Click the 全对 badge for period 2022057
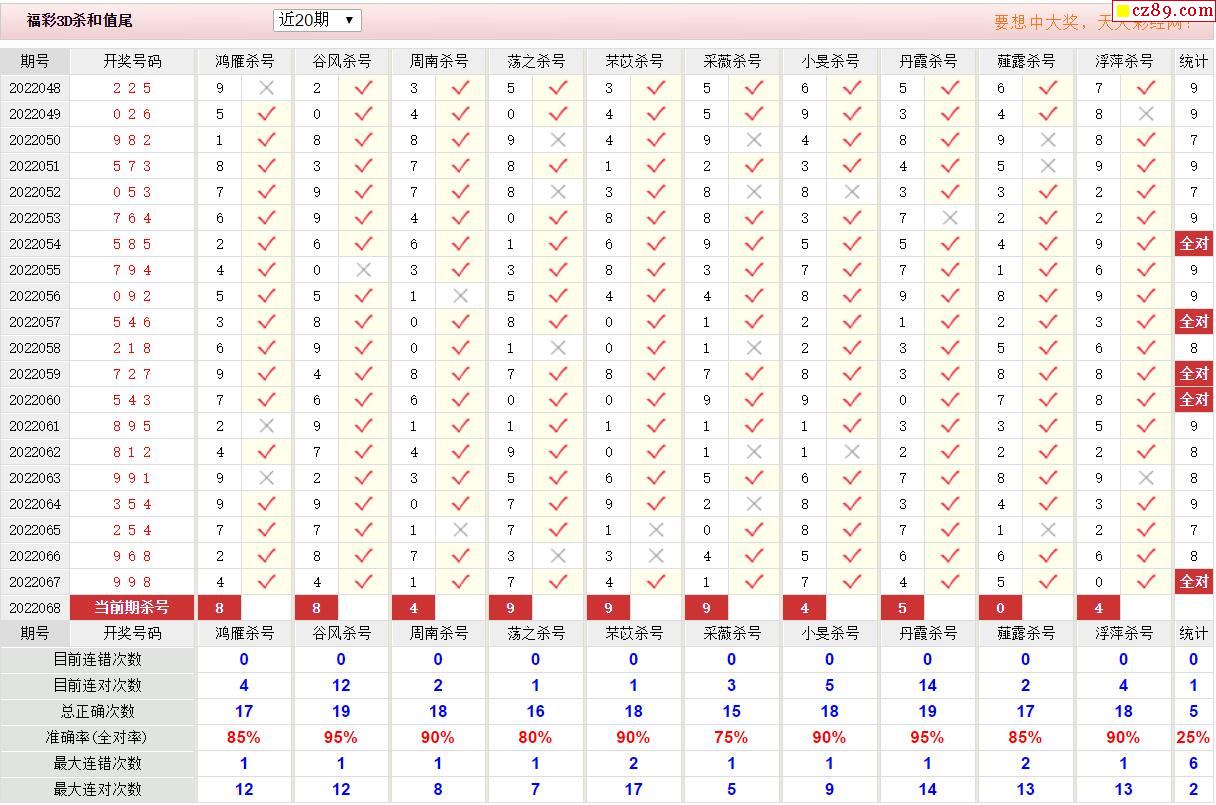The width and height of the screenshot is (1216, 805). point(1194,322)
